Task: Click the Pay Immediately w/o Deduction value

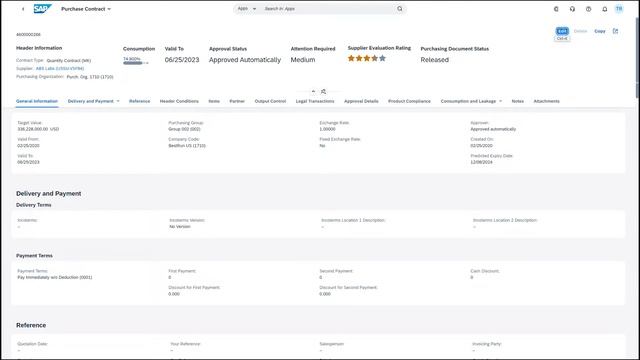Action: coord(55,277)
